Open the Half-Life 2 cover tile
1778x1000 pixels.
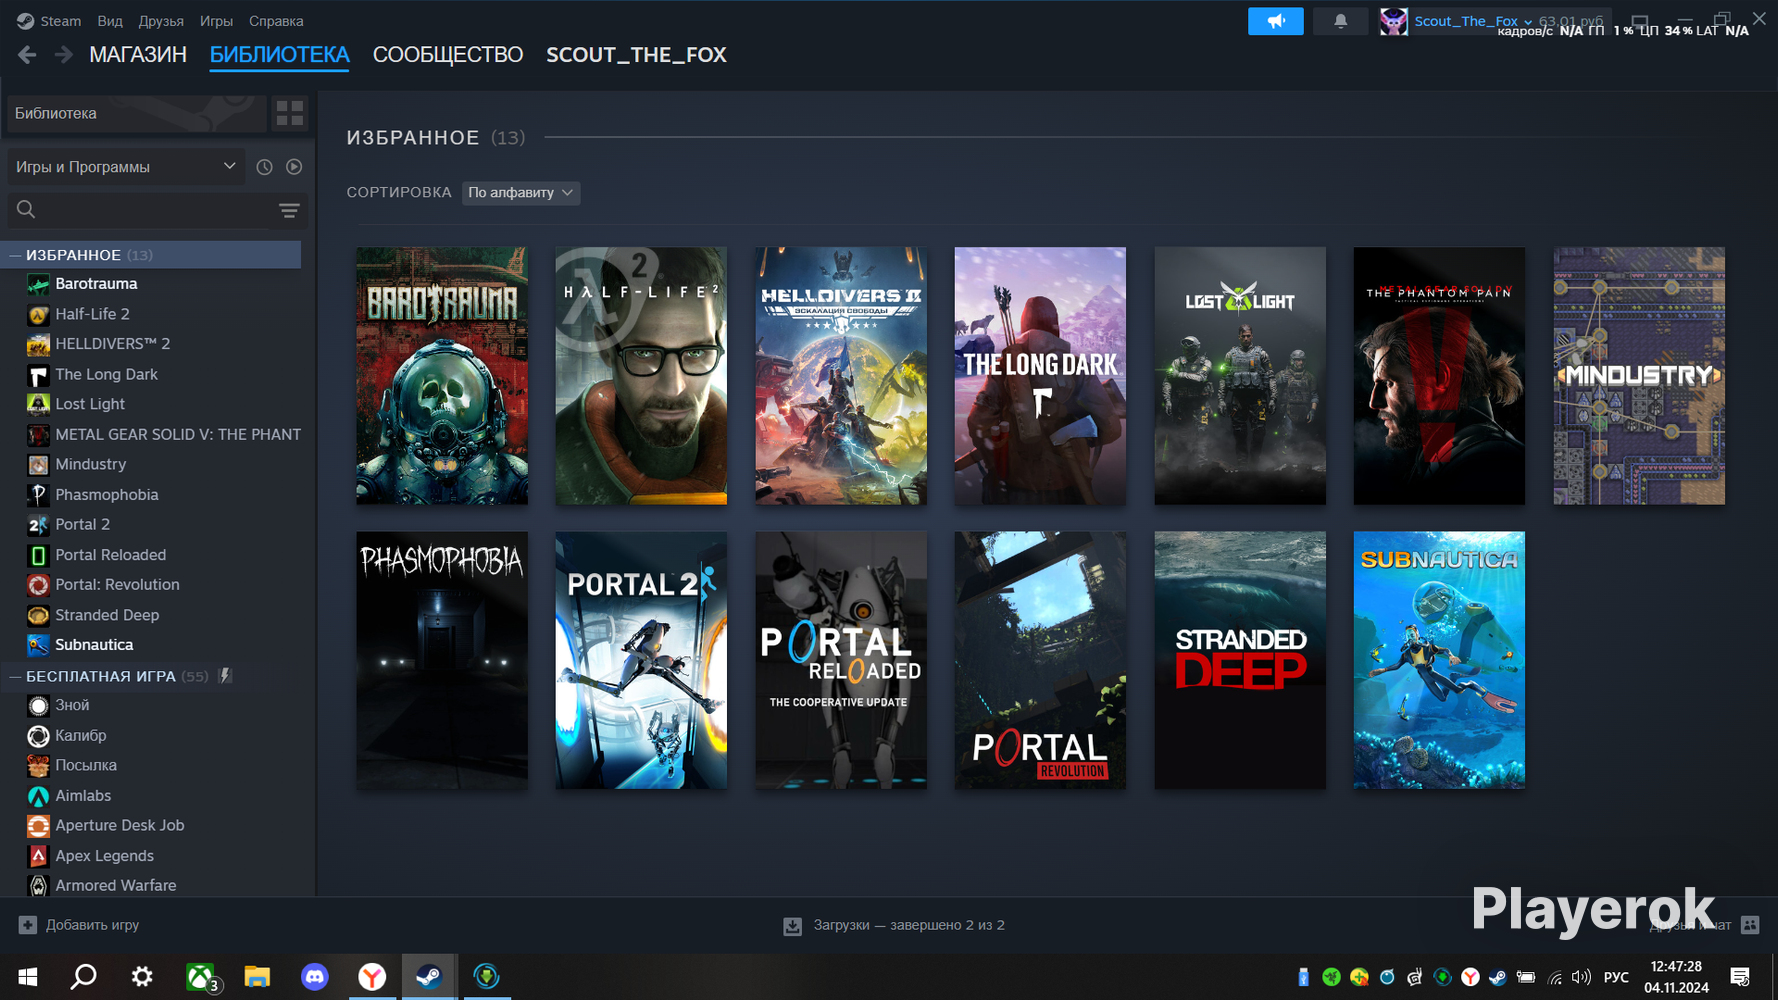click(x=641, y=376)
